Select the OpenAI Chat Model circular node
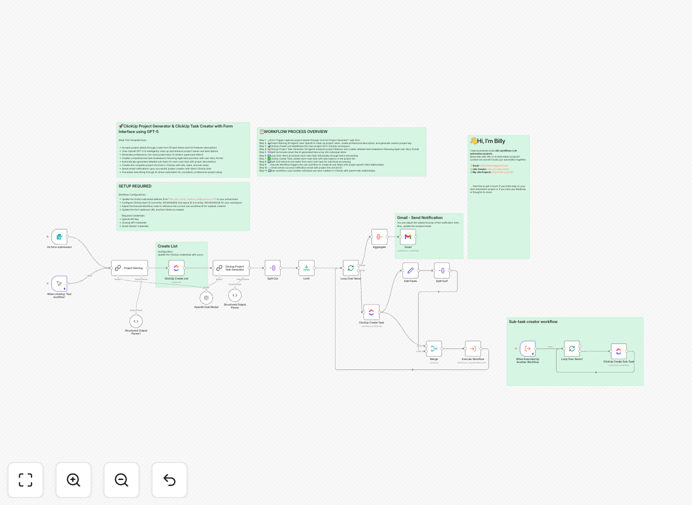This screenshot has width=692, height=505. [x=206, y=298]
